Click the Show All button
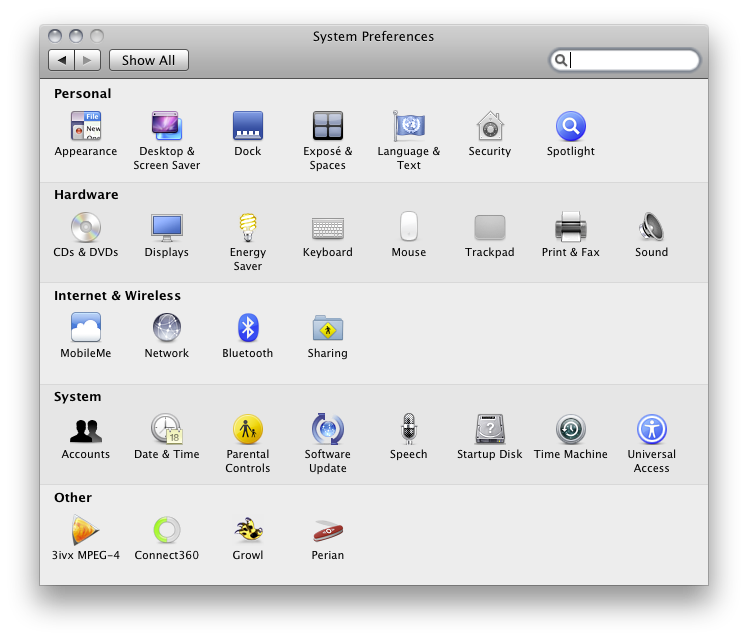748x640 pixels. (148, 60)
